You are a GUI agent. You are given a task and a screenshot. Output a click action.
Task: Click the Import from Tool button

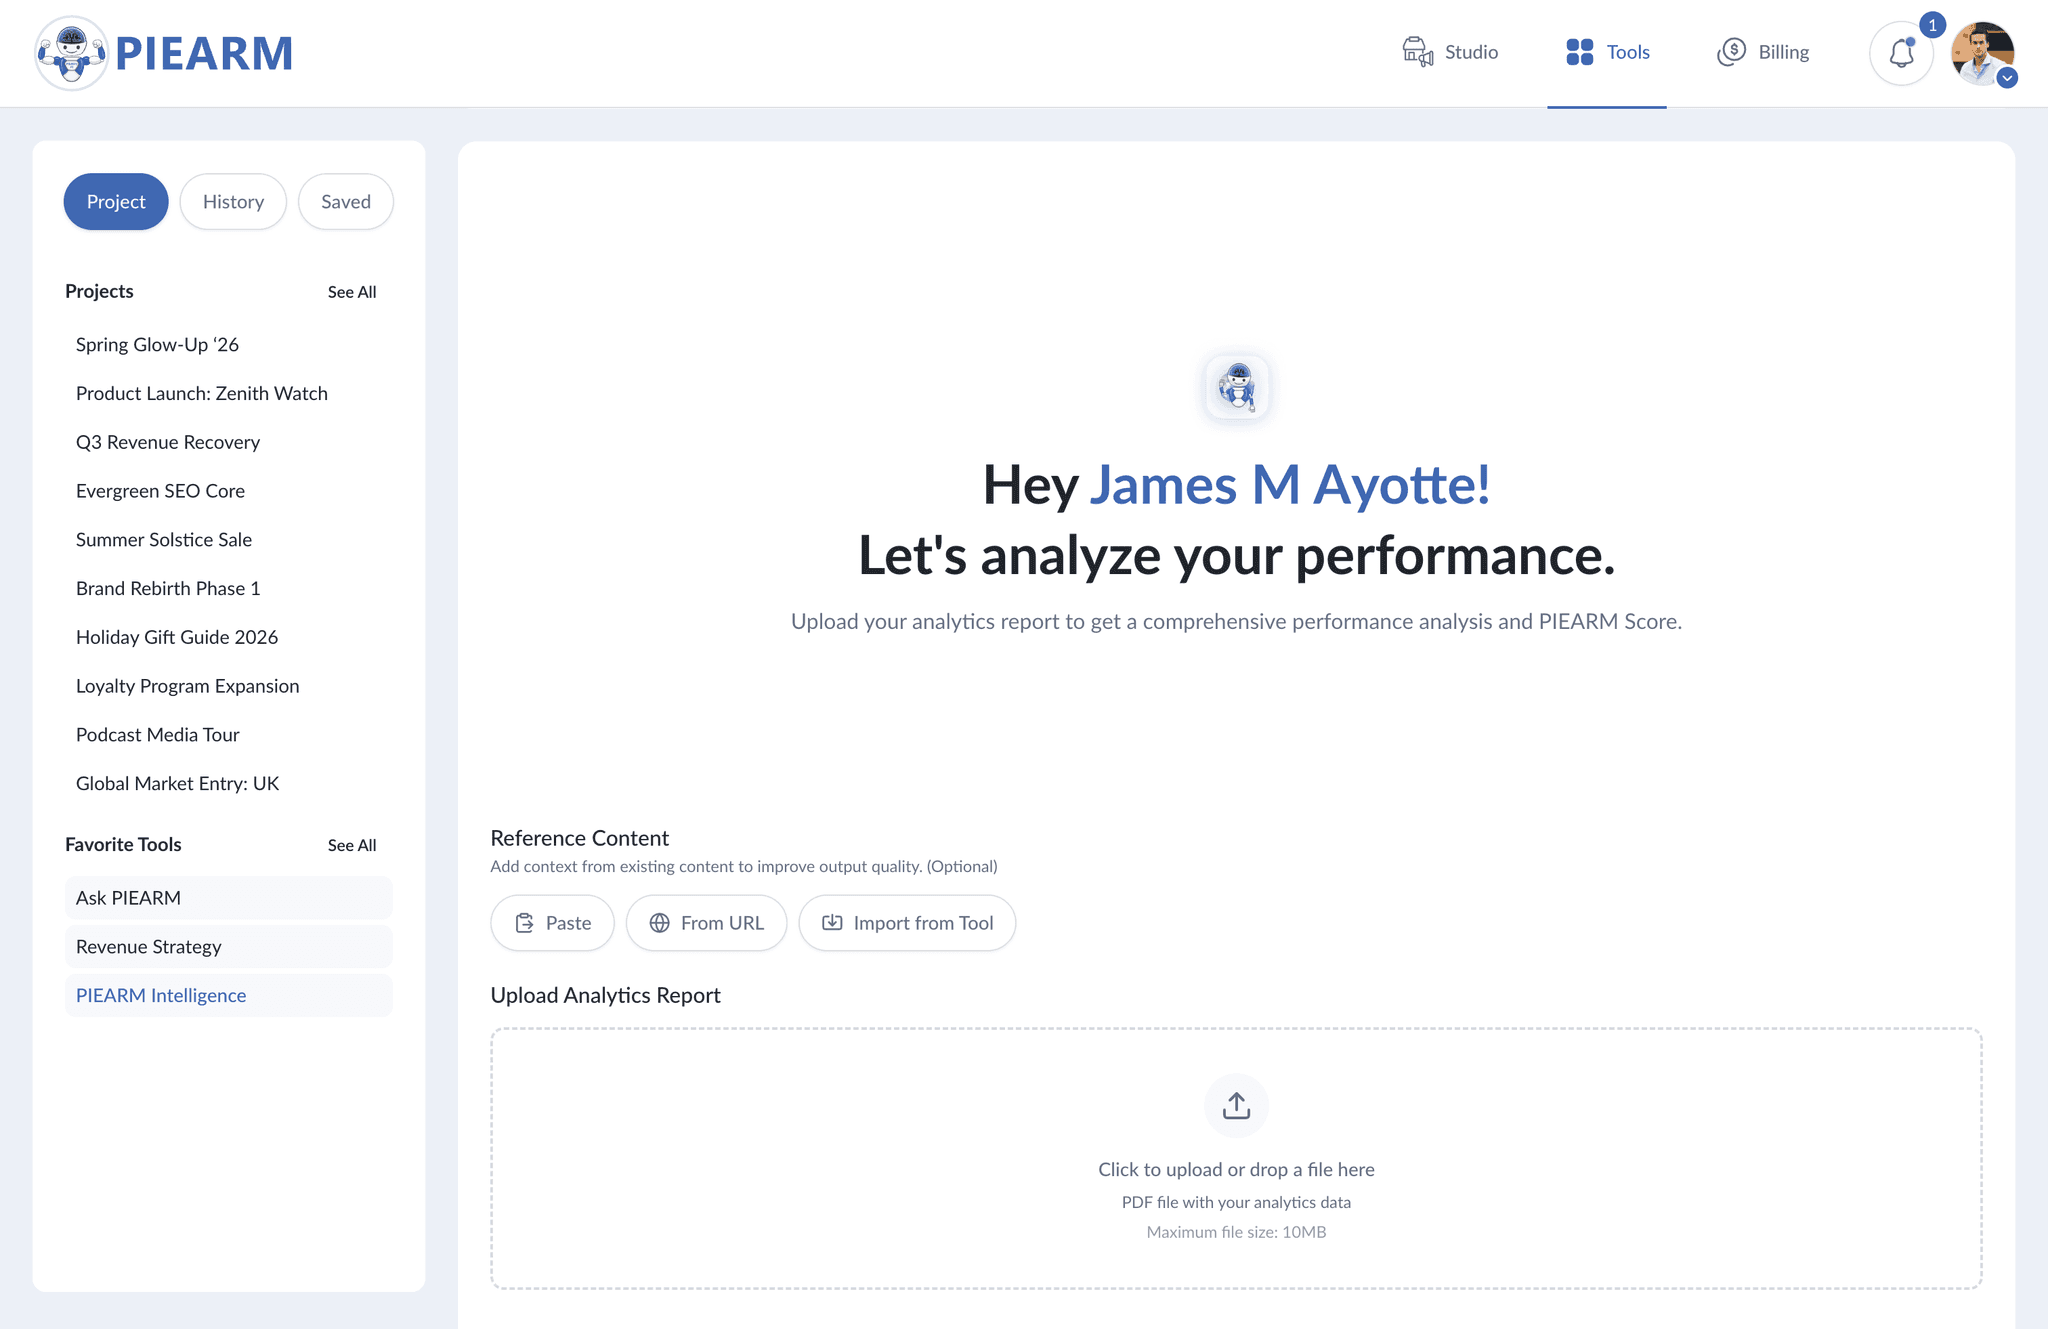pyautogui.click(x=907, y=923)
